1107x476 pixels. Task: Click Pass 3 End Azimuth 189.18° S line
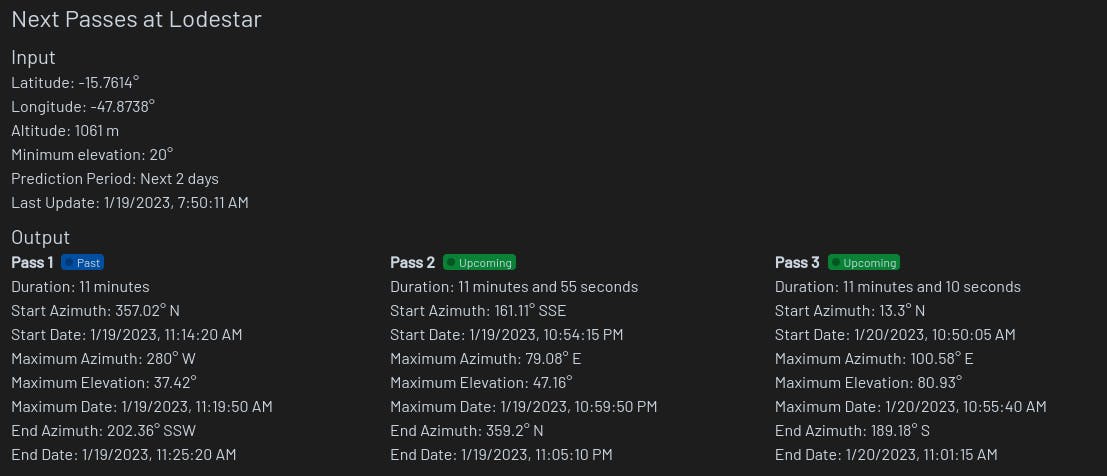[x=852, y=430]
